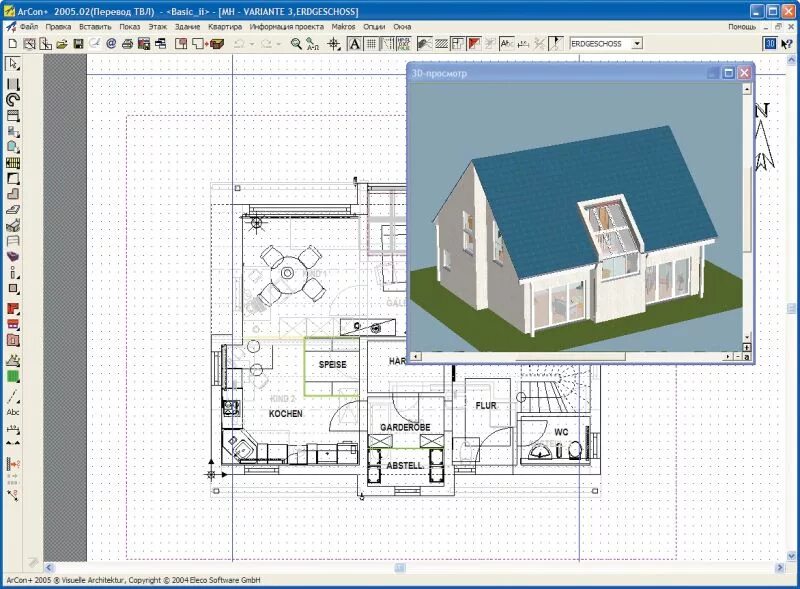Click the brown 3D box icon in toolbar

click(217, 44)
